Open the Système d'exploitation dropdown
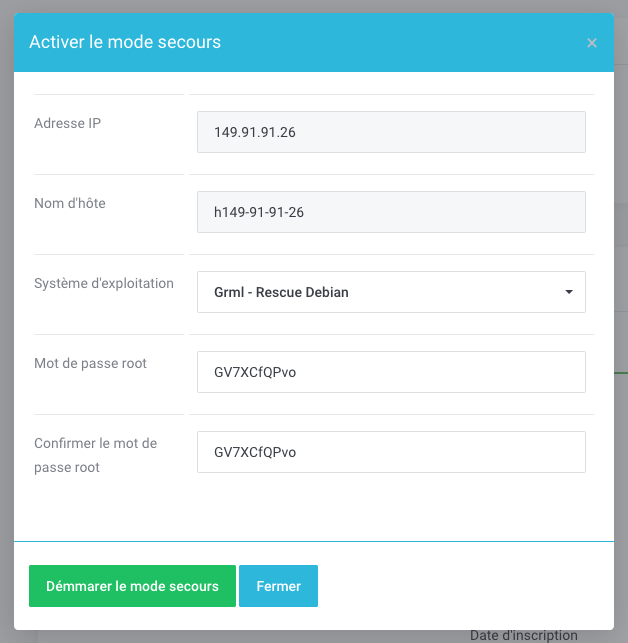The height and width of the screenshot is (643, 628). pos(391,292)
